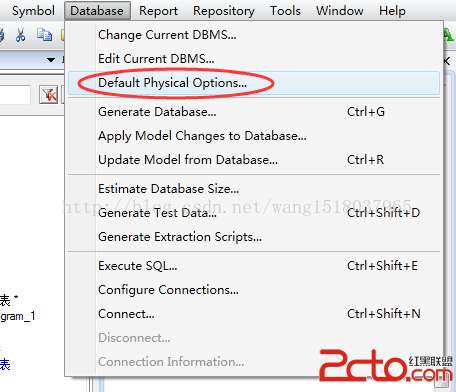Image resolution: width=456 pixels, height=392 pixels.
Task: Open Execute SQL... dialog
Action: click(254, 266)
